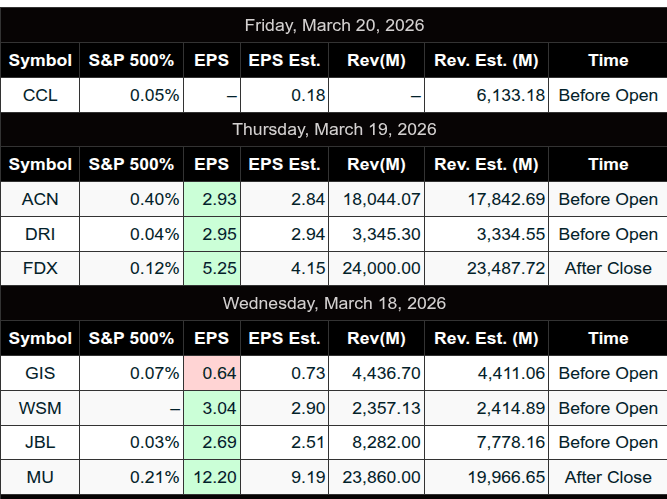Open the ACN symbol row
Viewport: 667px width, 499px height.
(40, 199)
